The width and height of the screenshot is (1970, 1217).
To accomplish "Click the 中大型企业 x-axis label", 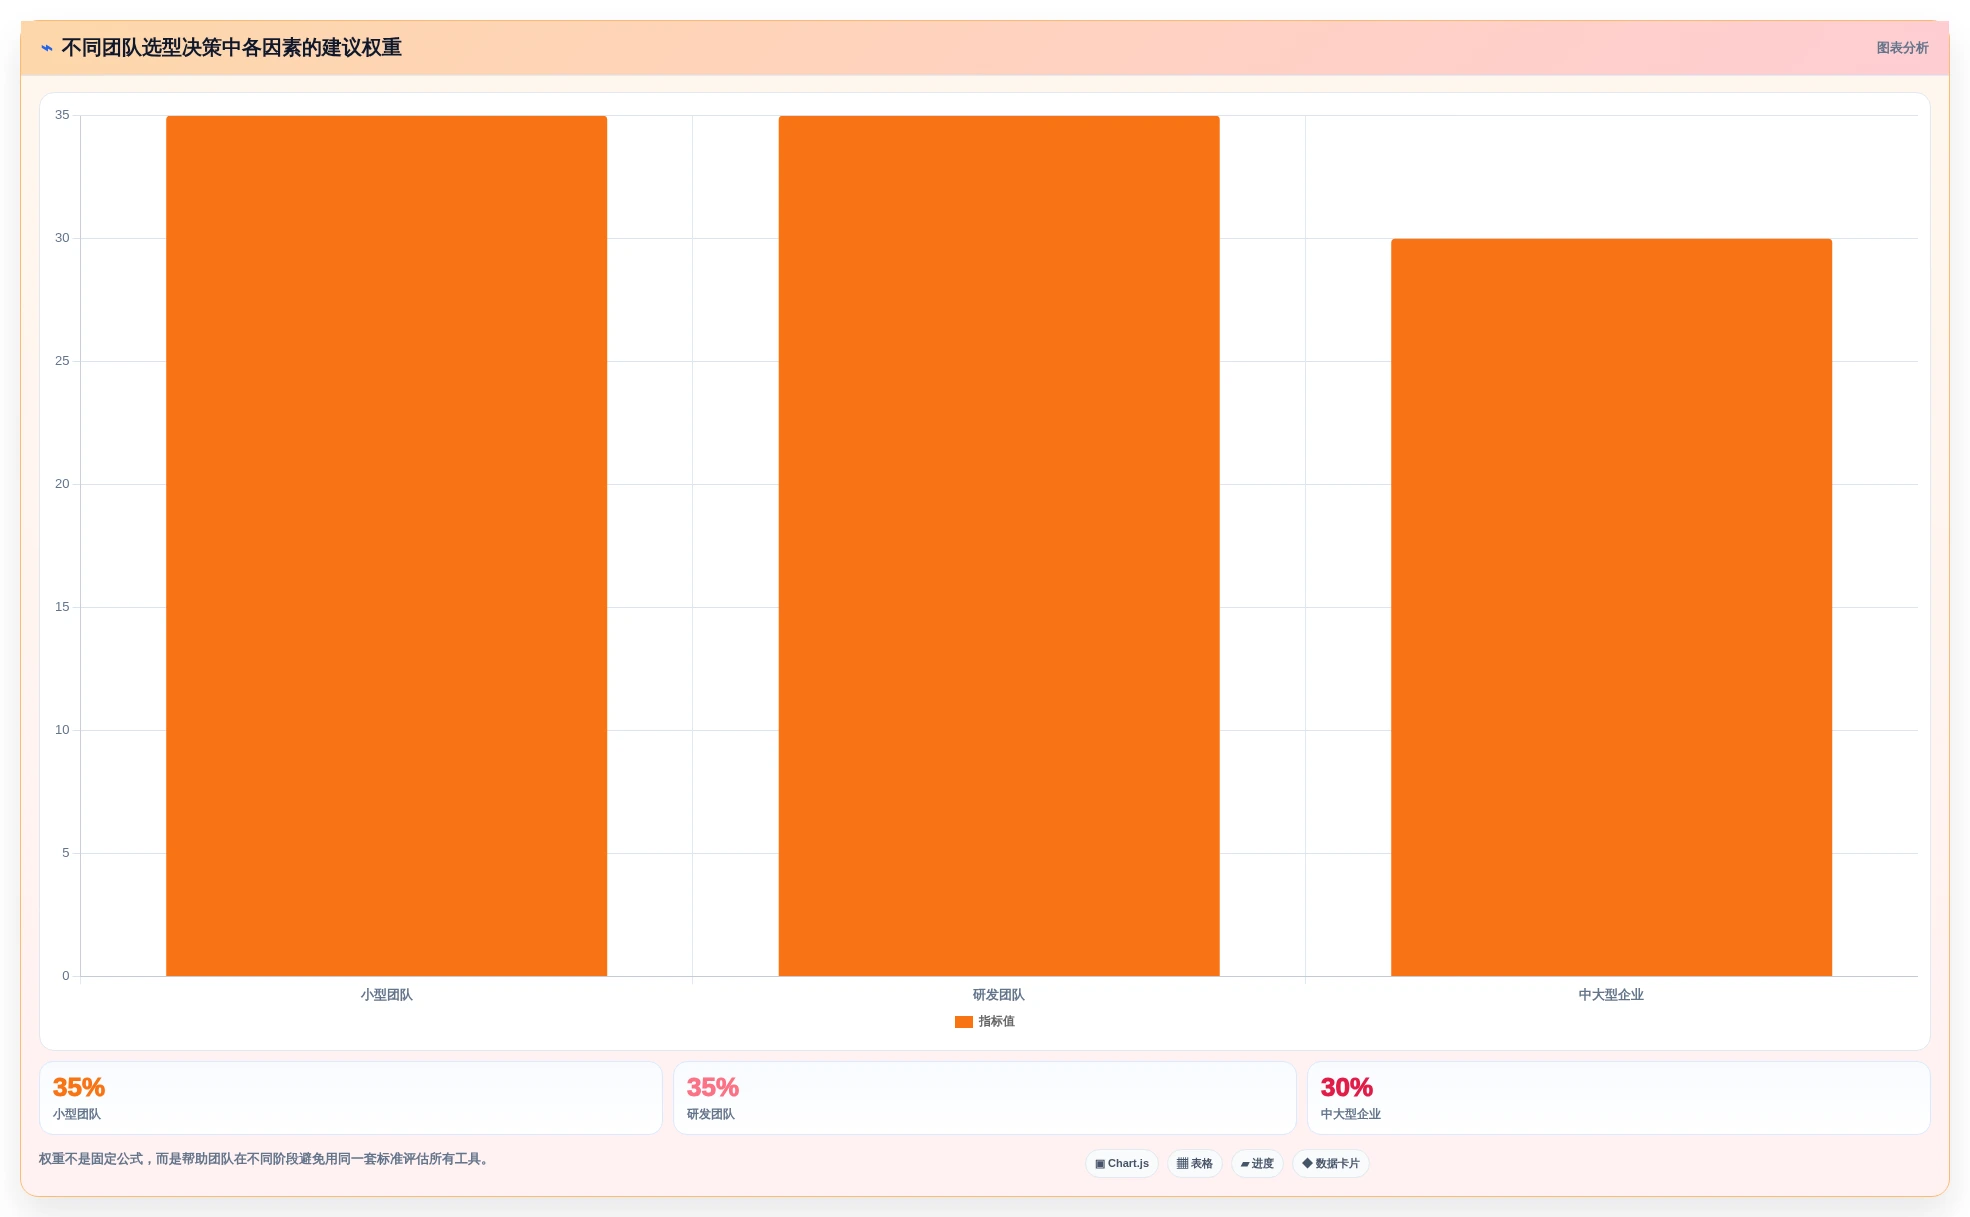I will 1611,995.
